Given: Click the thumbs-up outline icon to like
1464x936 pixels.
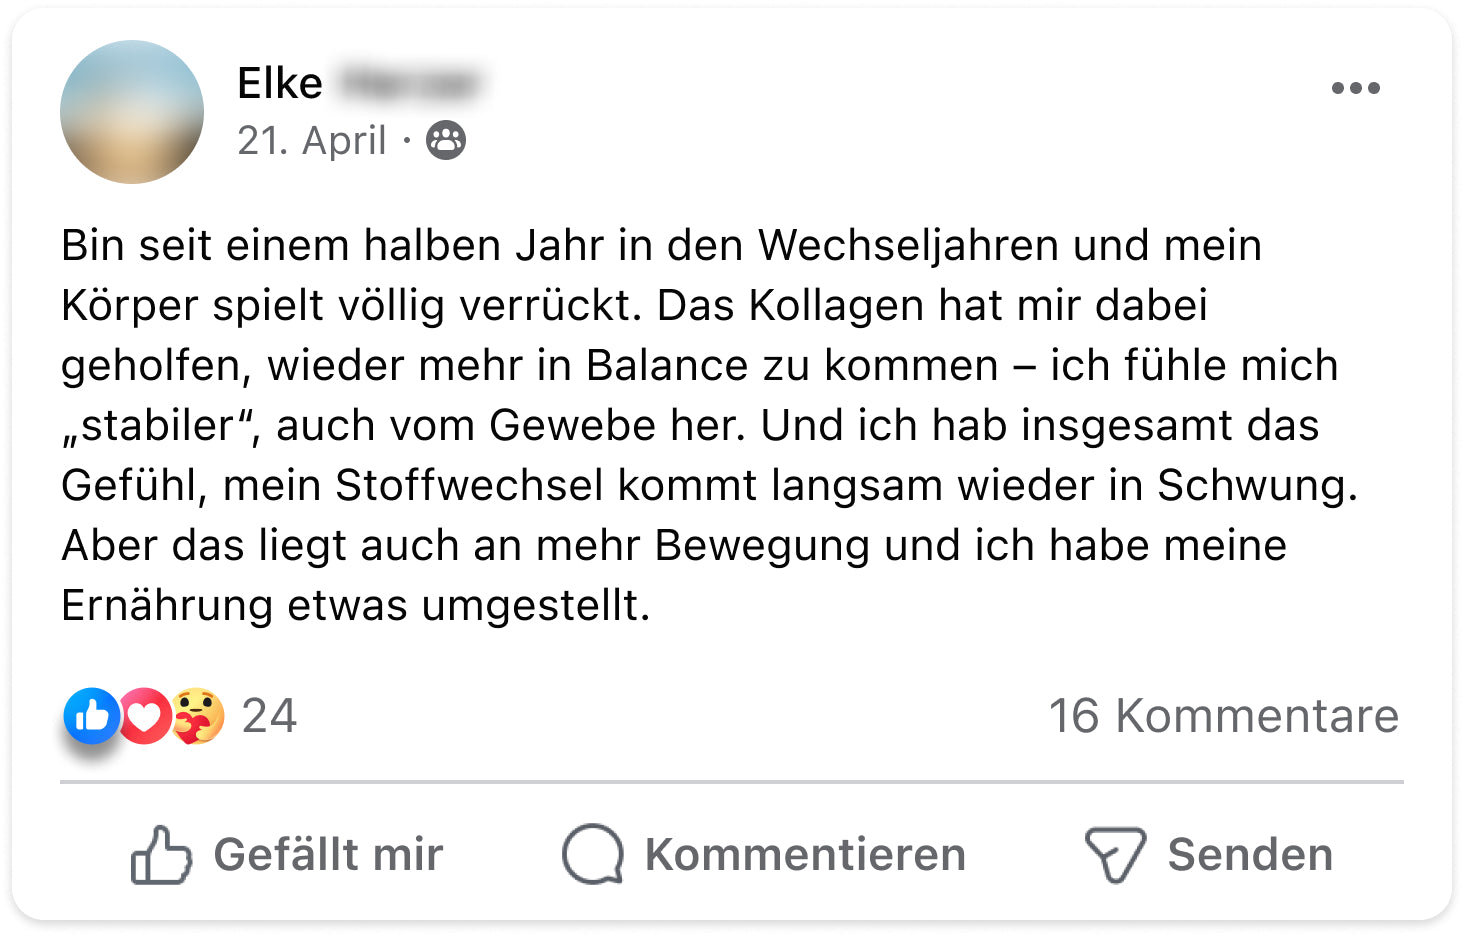Looking at the screenshot, I should [x=160, y=855].
